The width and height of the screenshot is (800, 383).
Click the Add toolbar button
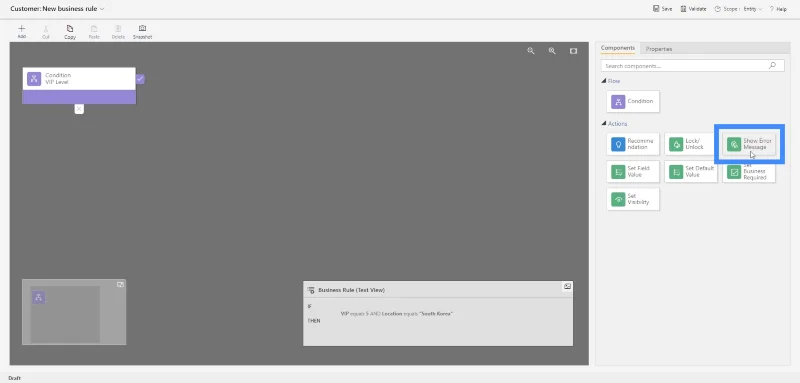[x=21, y=32]
